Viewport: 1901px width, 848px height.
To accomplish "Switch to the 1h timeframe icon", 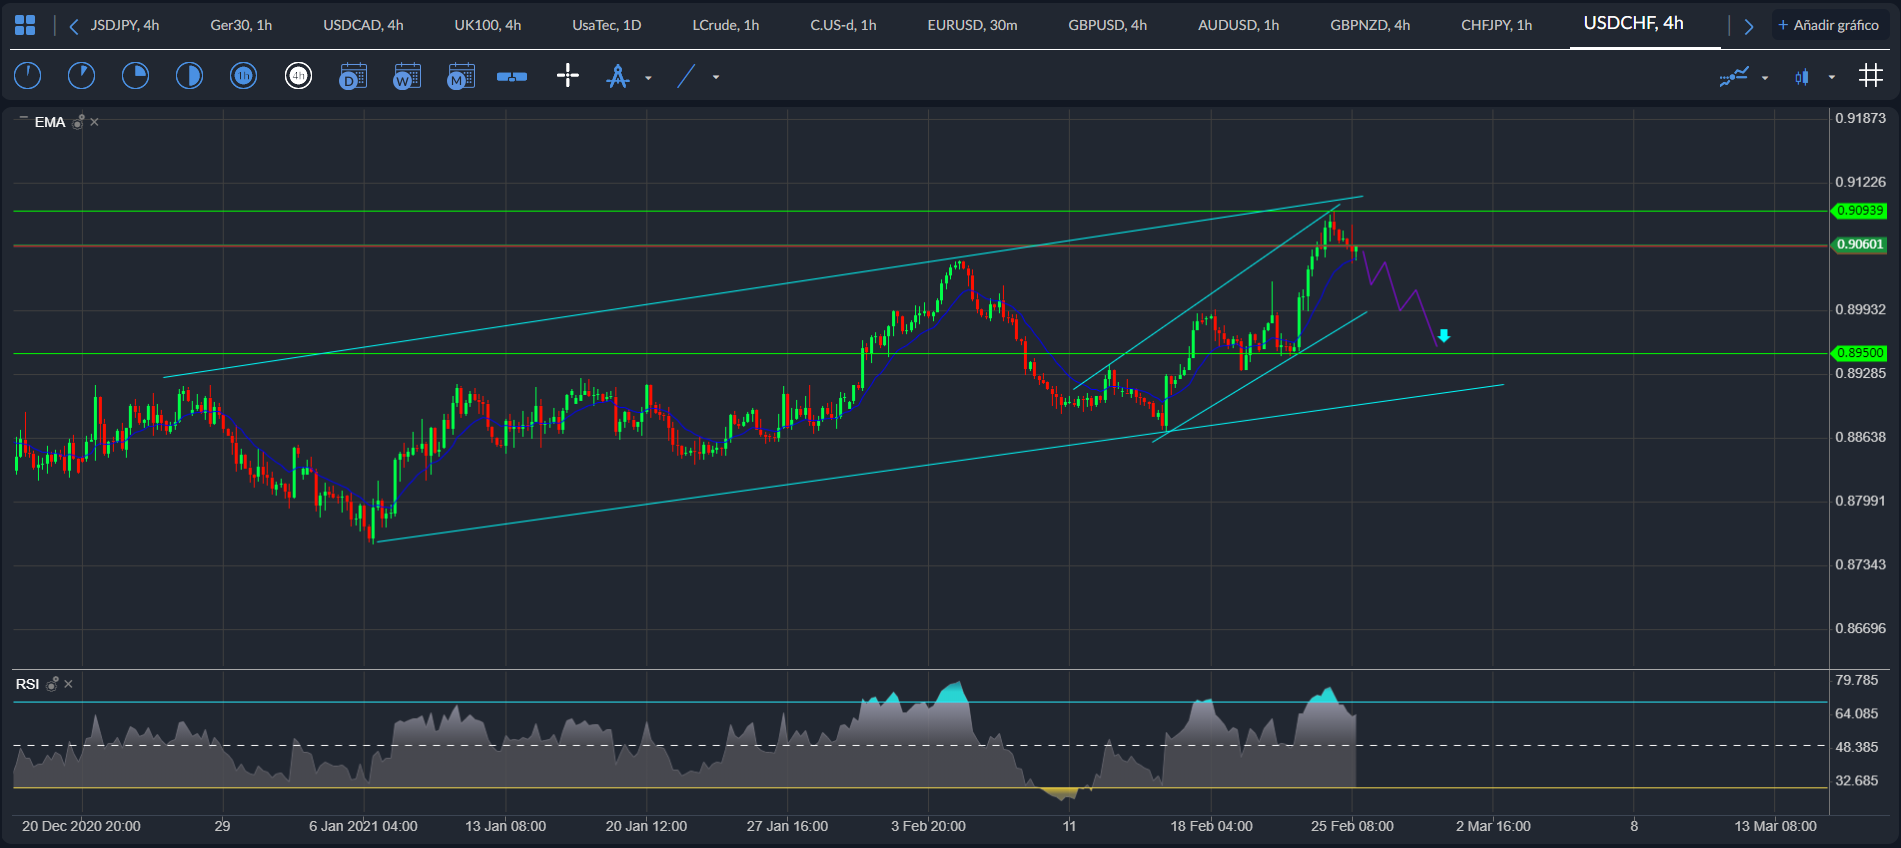I will [x=244, y=75].
